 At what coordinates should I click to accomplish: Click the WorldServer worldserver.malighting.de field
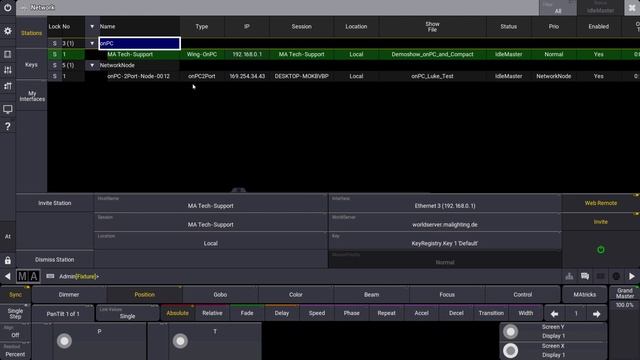[x=445, y=222]
